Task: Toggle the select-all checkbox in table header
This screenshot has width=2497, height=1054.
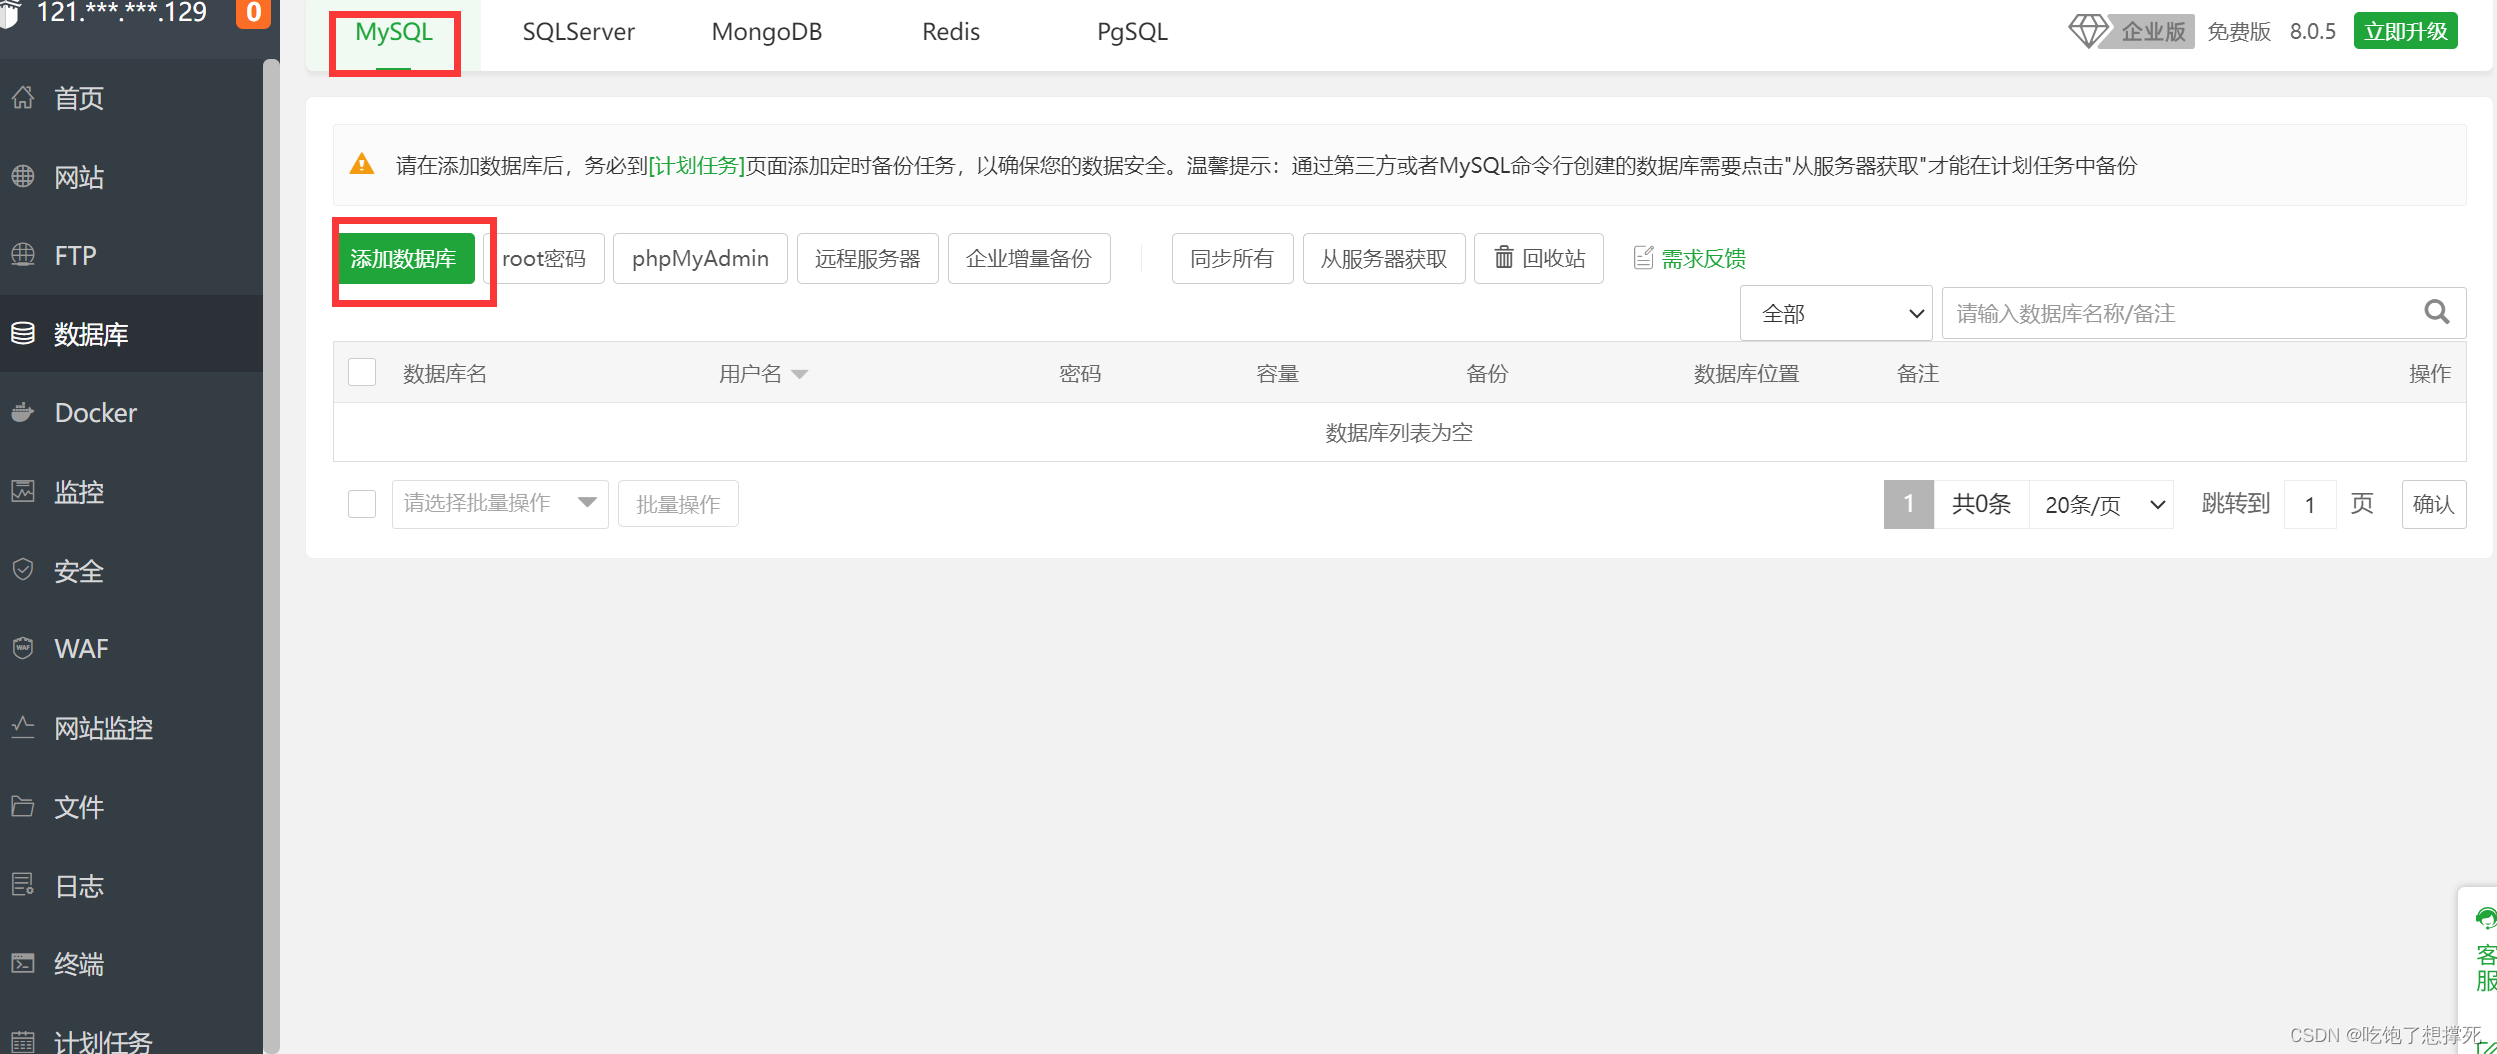Action: 362,373
